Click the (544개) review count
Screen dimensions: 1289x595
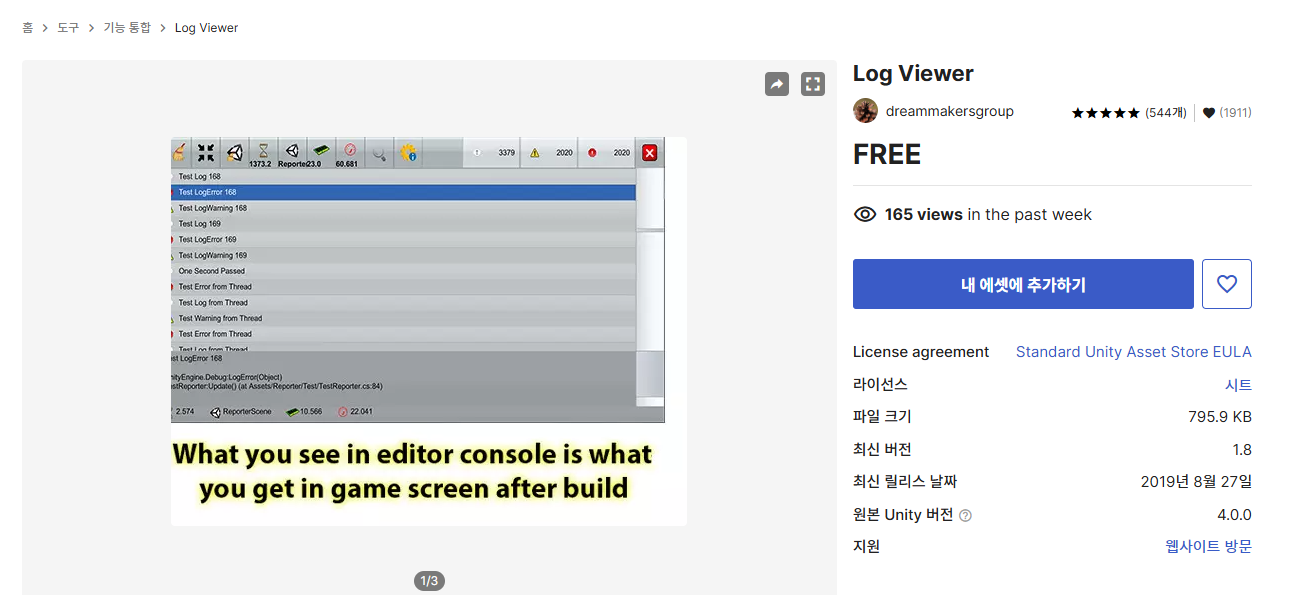click(x=1166, y=113)
